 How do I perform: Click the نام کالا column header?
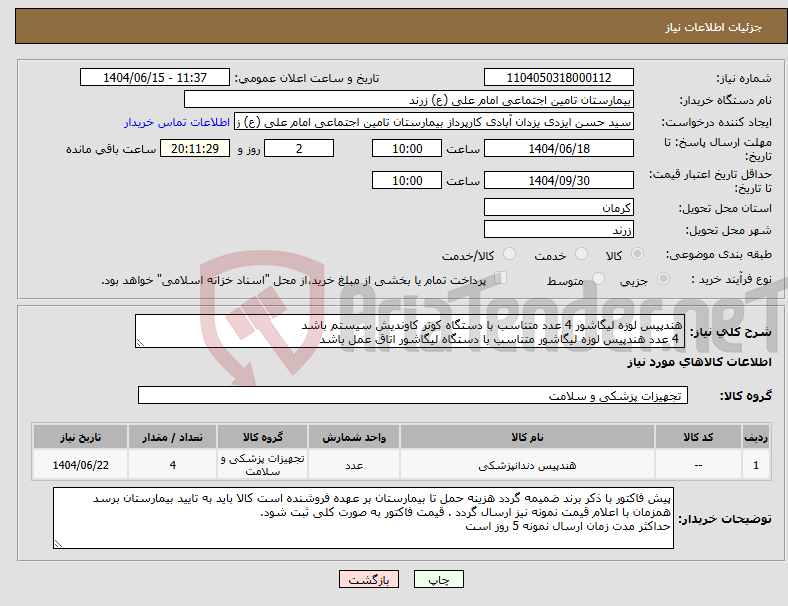point(527,437)
